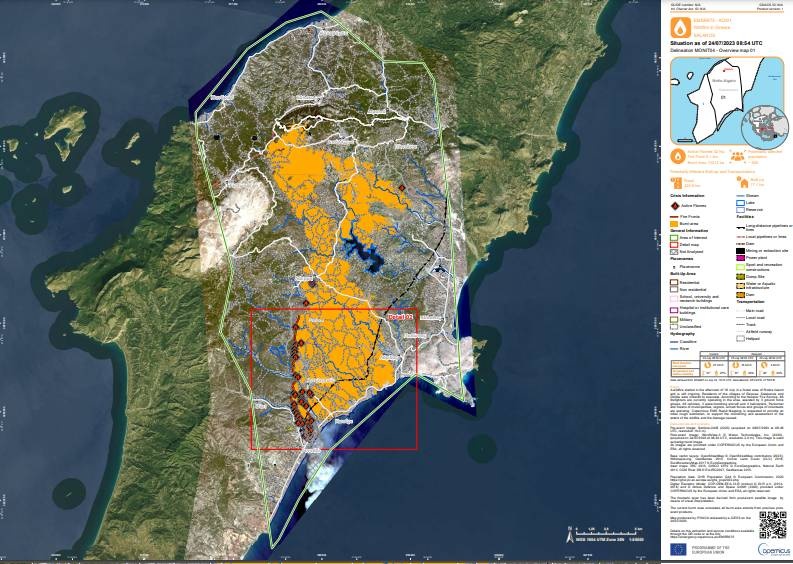Screen dimensions: 793x564
Task: Click the Burnt area orange legend swatch
Action: [675, 223]
